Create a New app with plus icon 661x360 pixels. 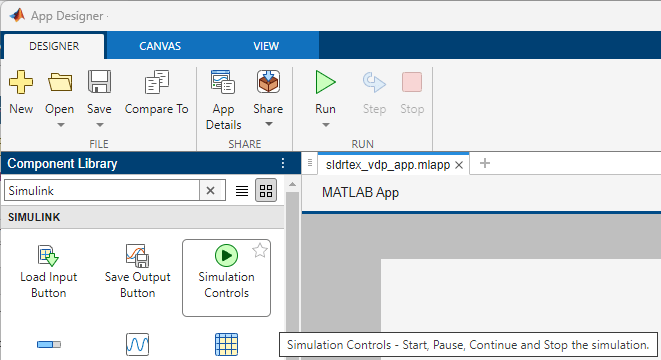(21, 92)
